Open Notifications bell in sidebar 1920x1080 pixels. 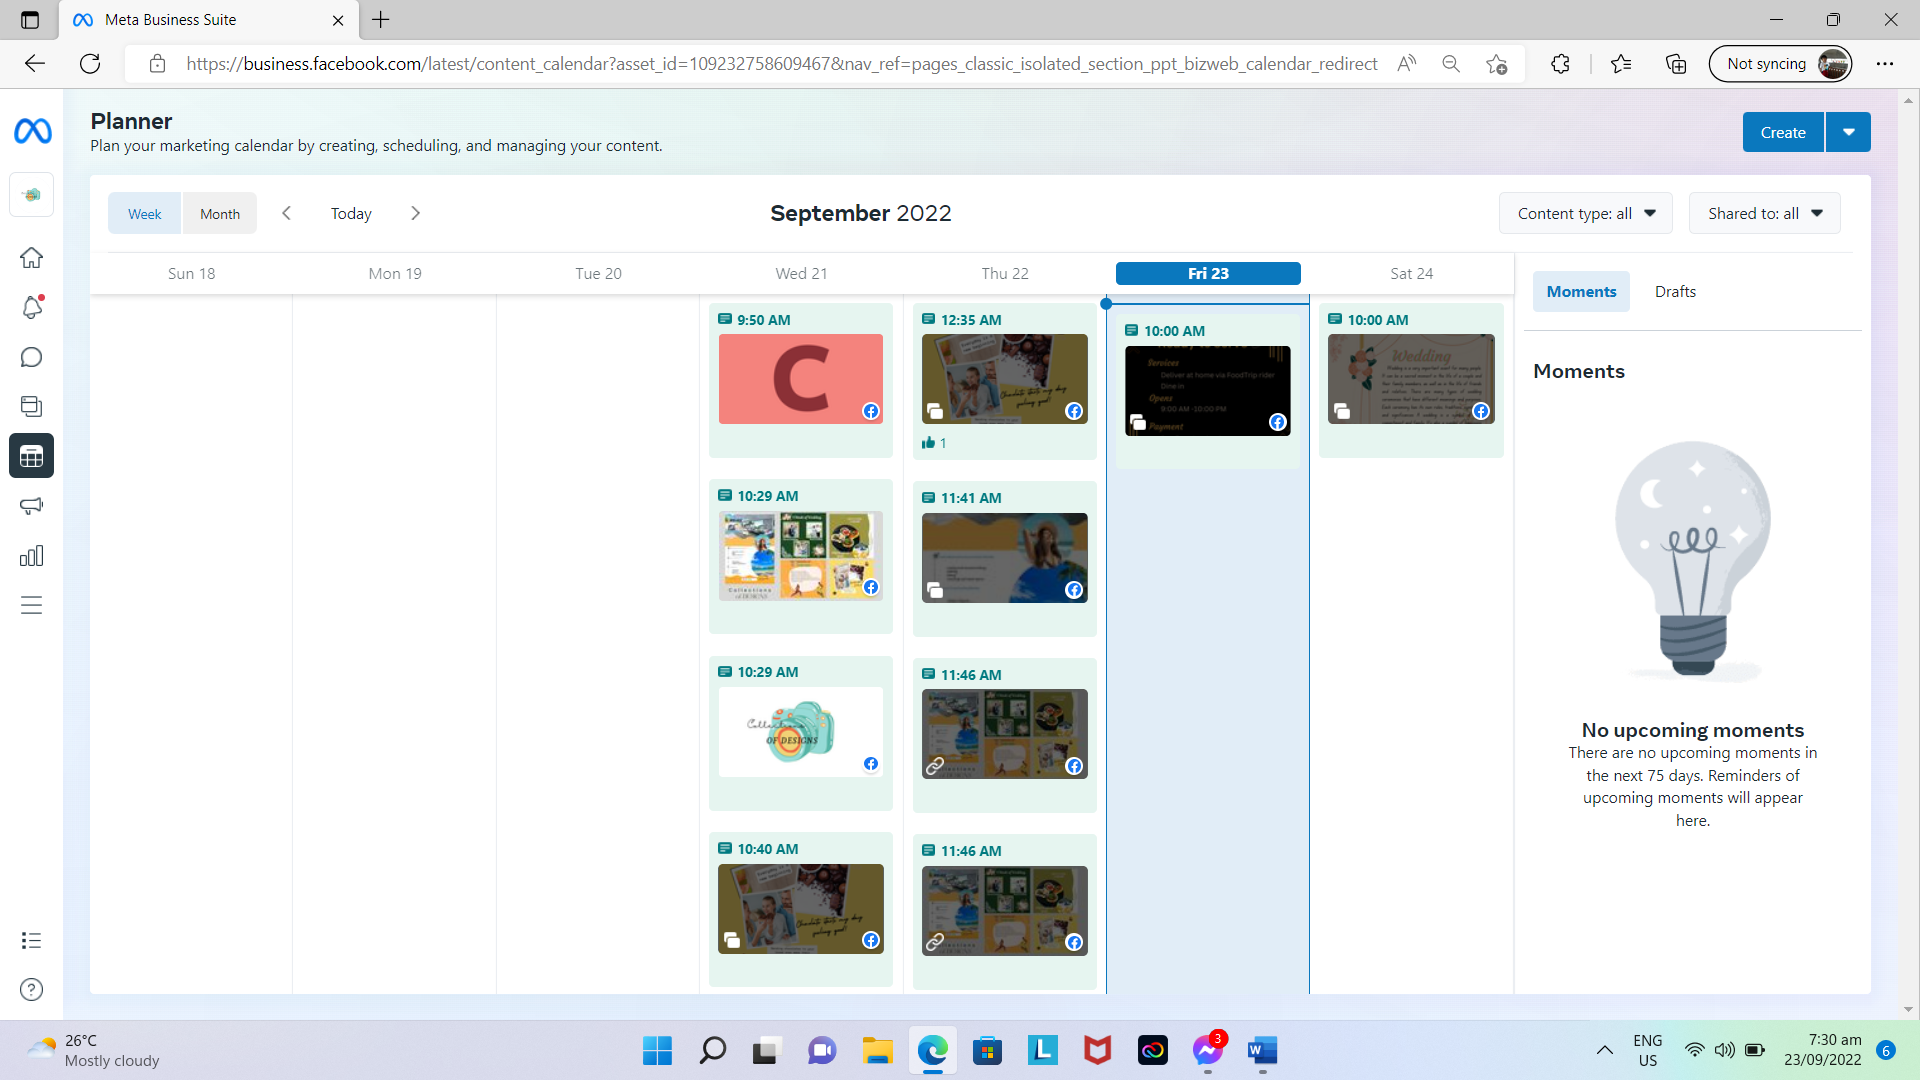tap(32, 307)
